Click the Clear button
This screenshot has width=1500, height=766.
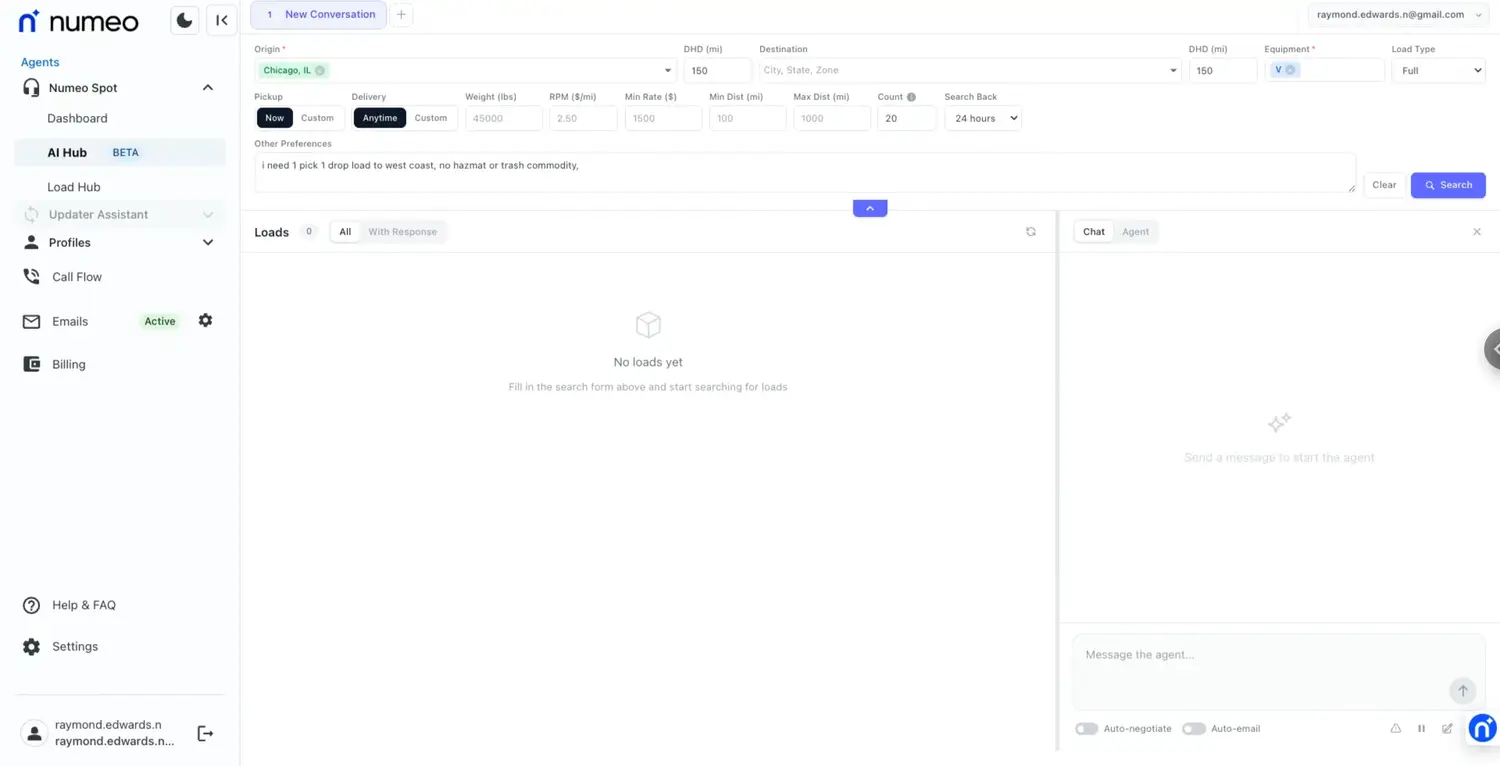[x=1384, y=185]
